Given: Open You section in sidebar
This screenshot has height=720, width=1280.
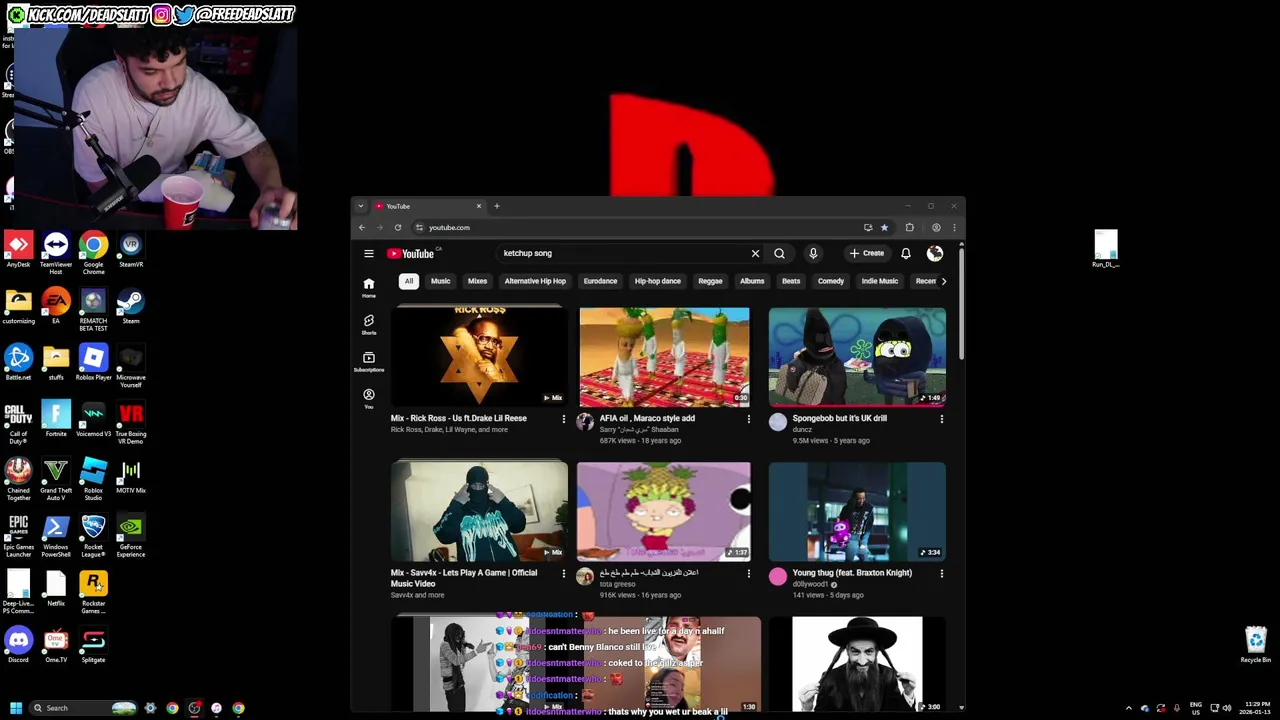Looking at the screenshot, I should 369,398.
